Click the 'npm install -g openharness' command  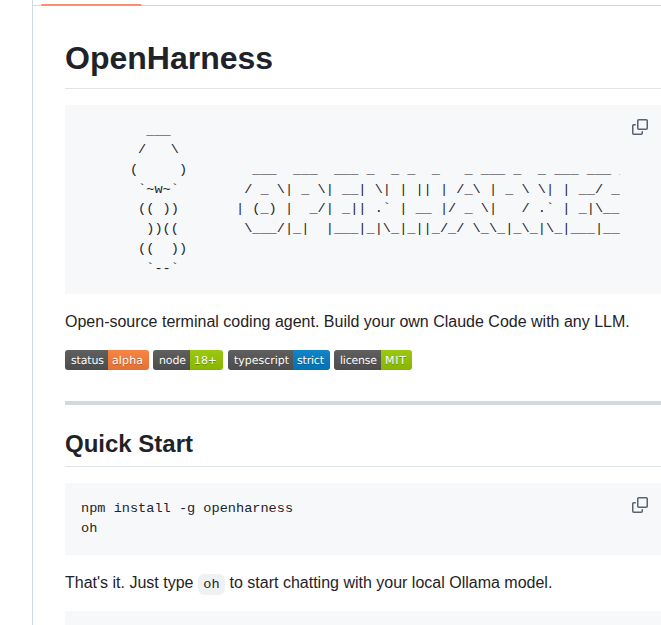tap(187, 508)
